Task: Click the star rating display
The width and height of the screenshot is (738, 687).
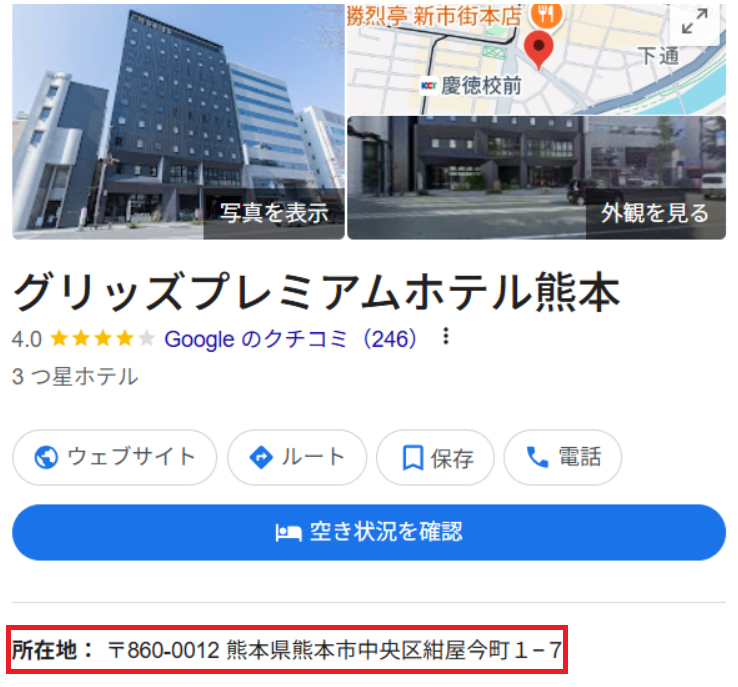Action: point(103,338)
